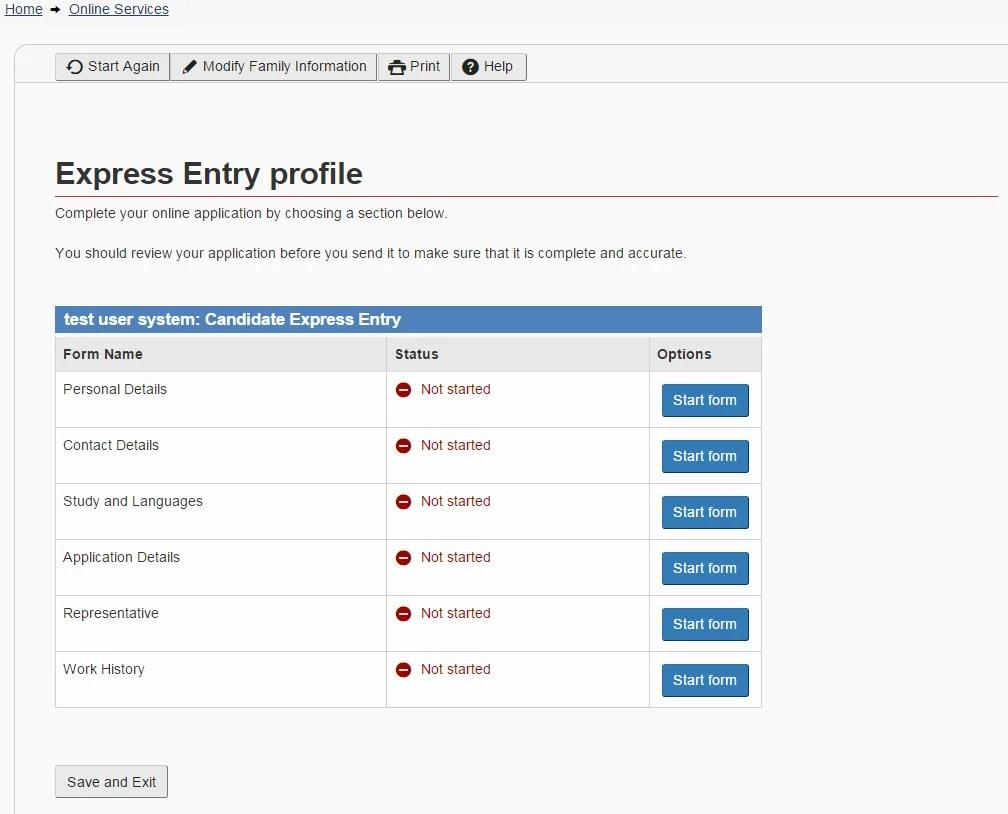Click the status icon for Application Details

pyautogui.click(x=404, y=557)
